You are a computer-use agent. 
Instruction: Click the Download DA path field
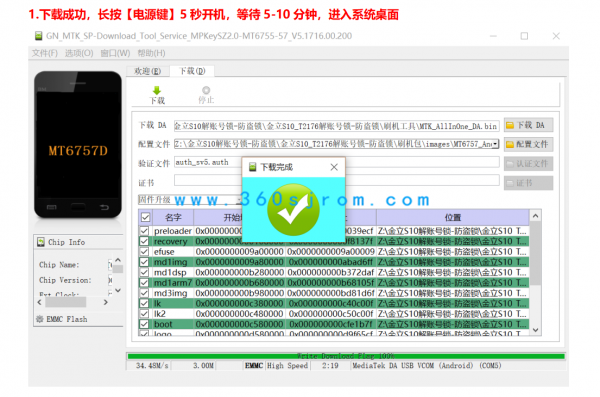click(x=336, y=126)
